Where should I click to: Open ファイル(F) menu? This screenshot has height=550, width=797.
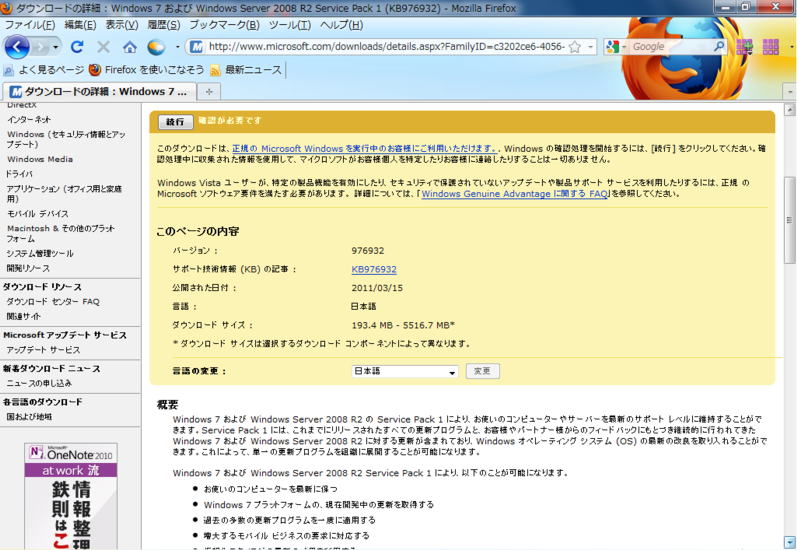[x=30, y=25]
